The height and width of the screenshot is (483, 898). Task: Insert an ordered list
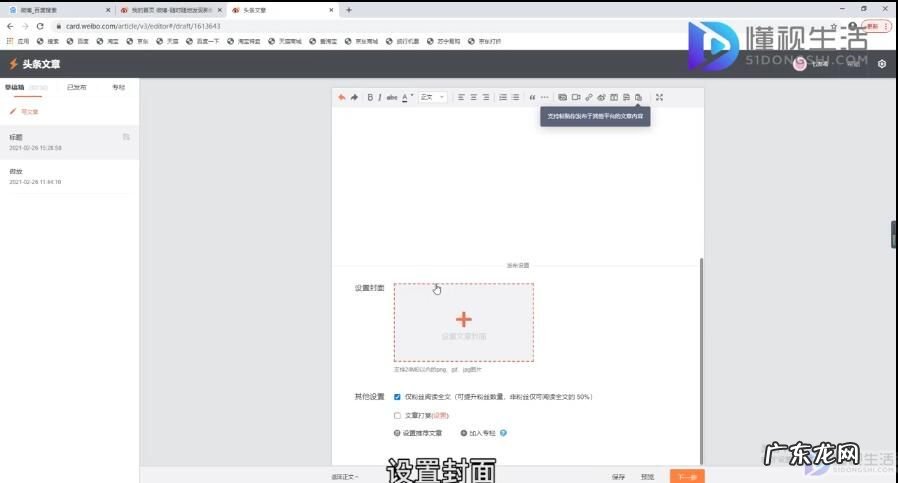coord(503,97)
